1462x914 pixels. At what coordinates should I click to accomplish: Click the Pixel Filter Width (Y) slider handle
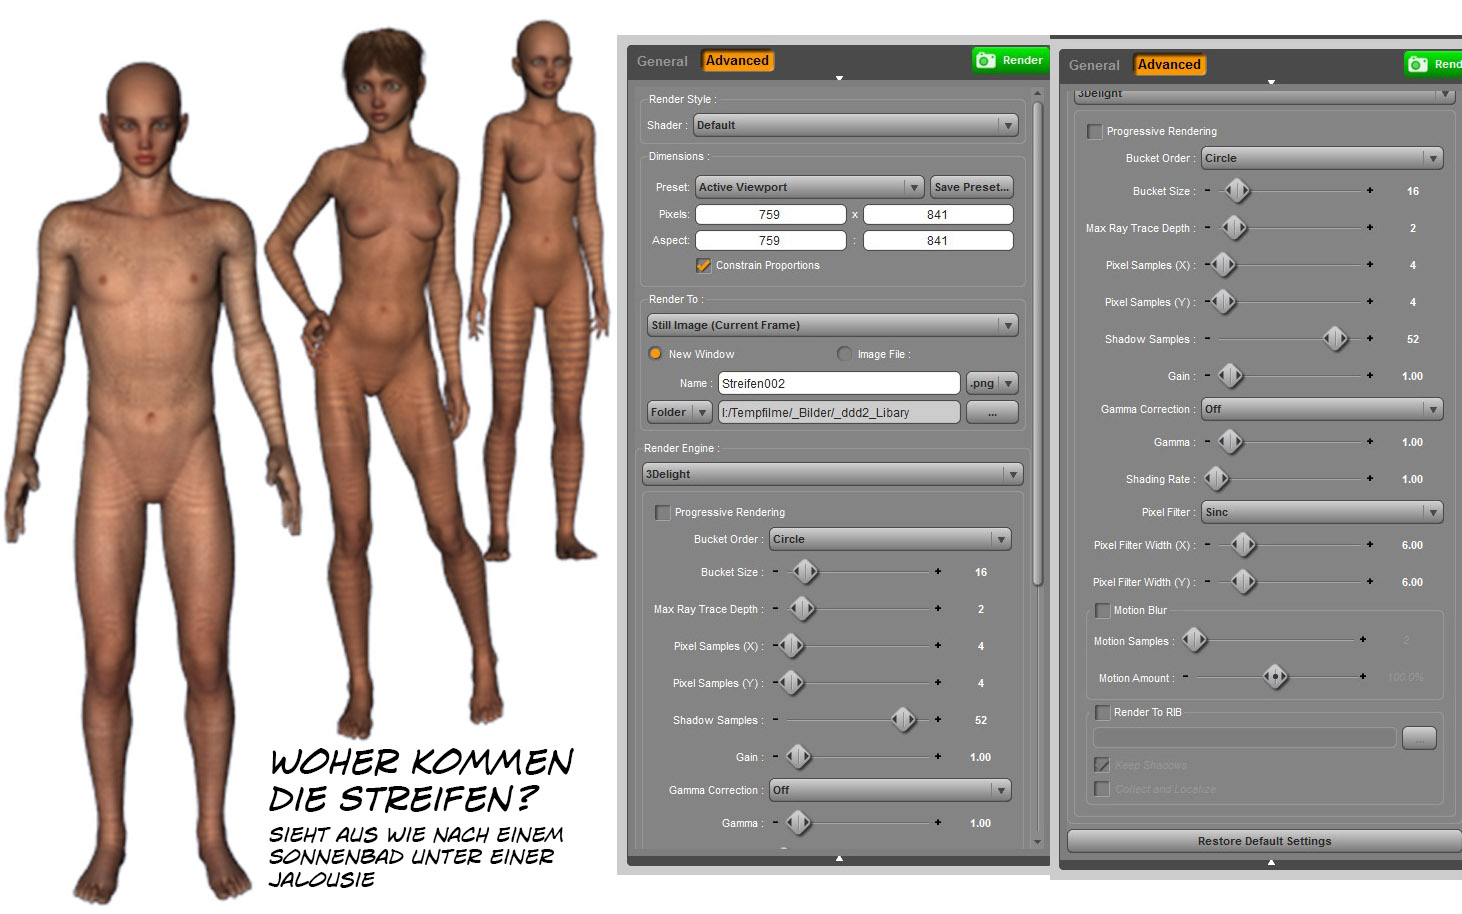[1243, 582]
